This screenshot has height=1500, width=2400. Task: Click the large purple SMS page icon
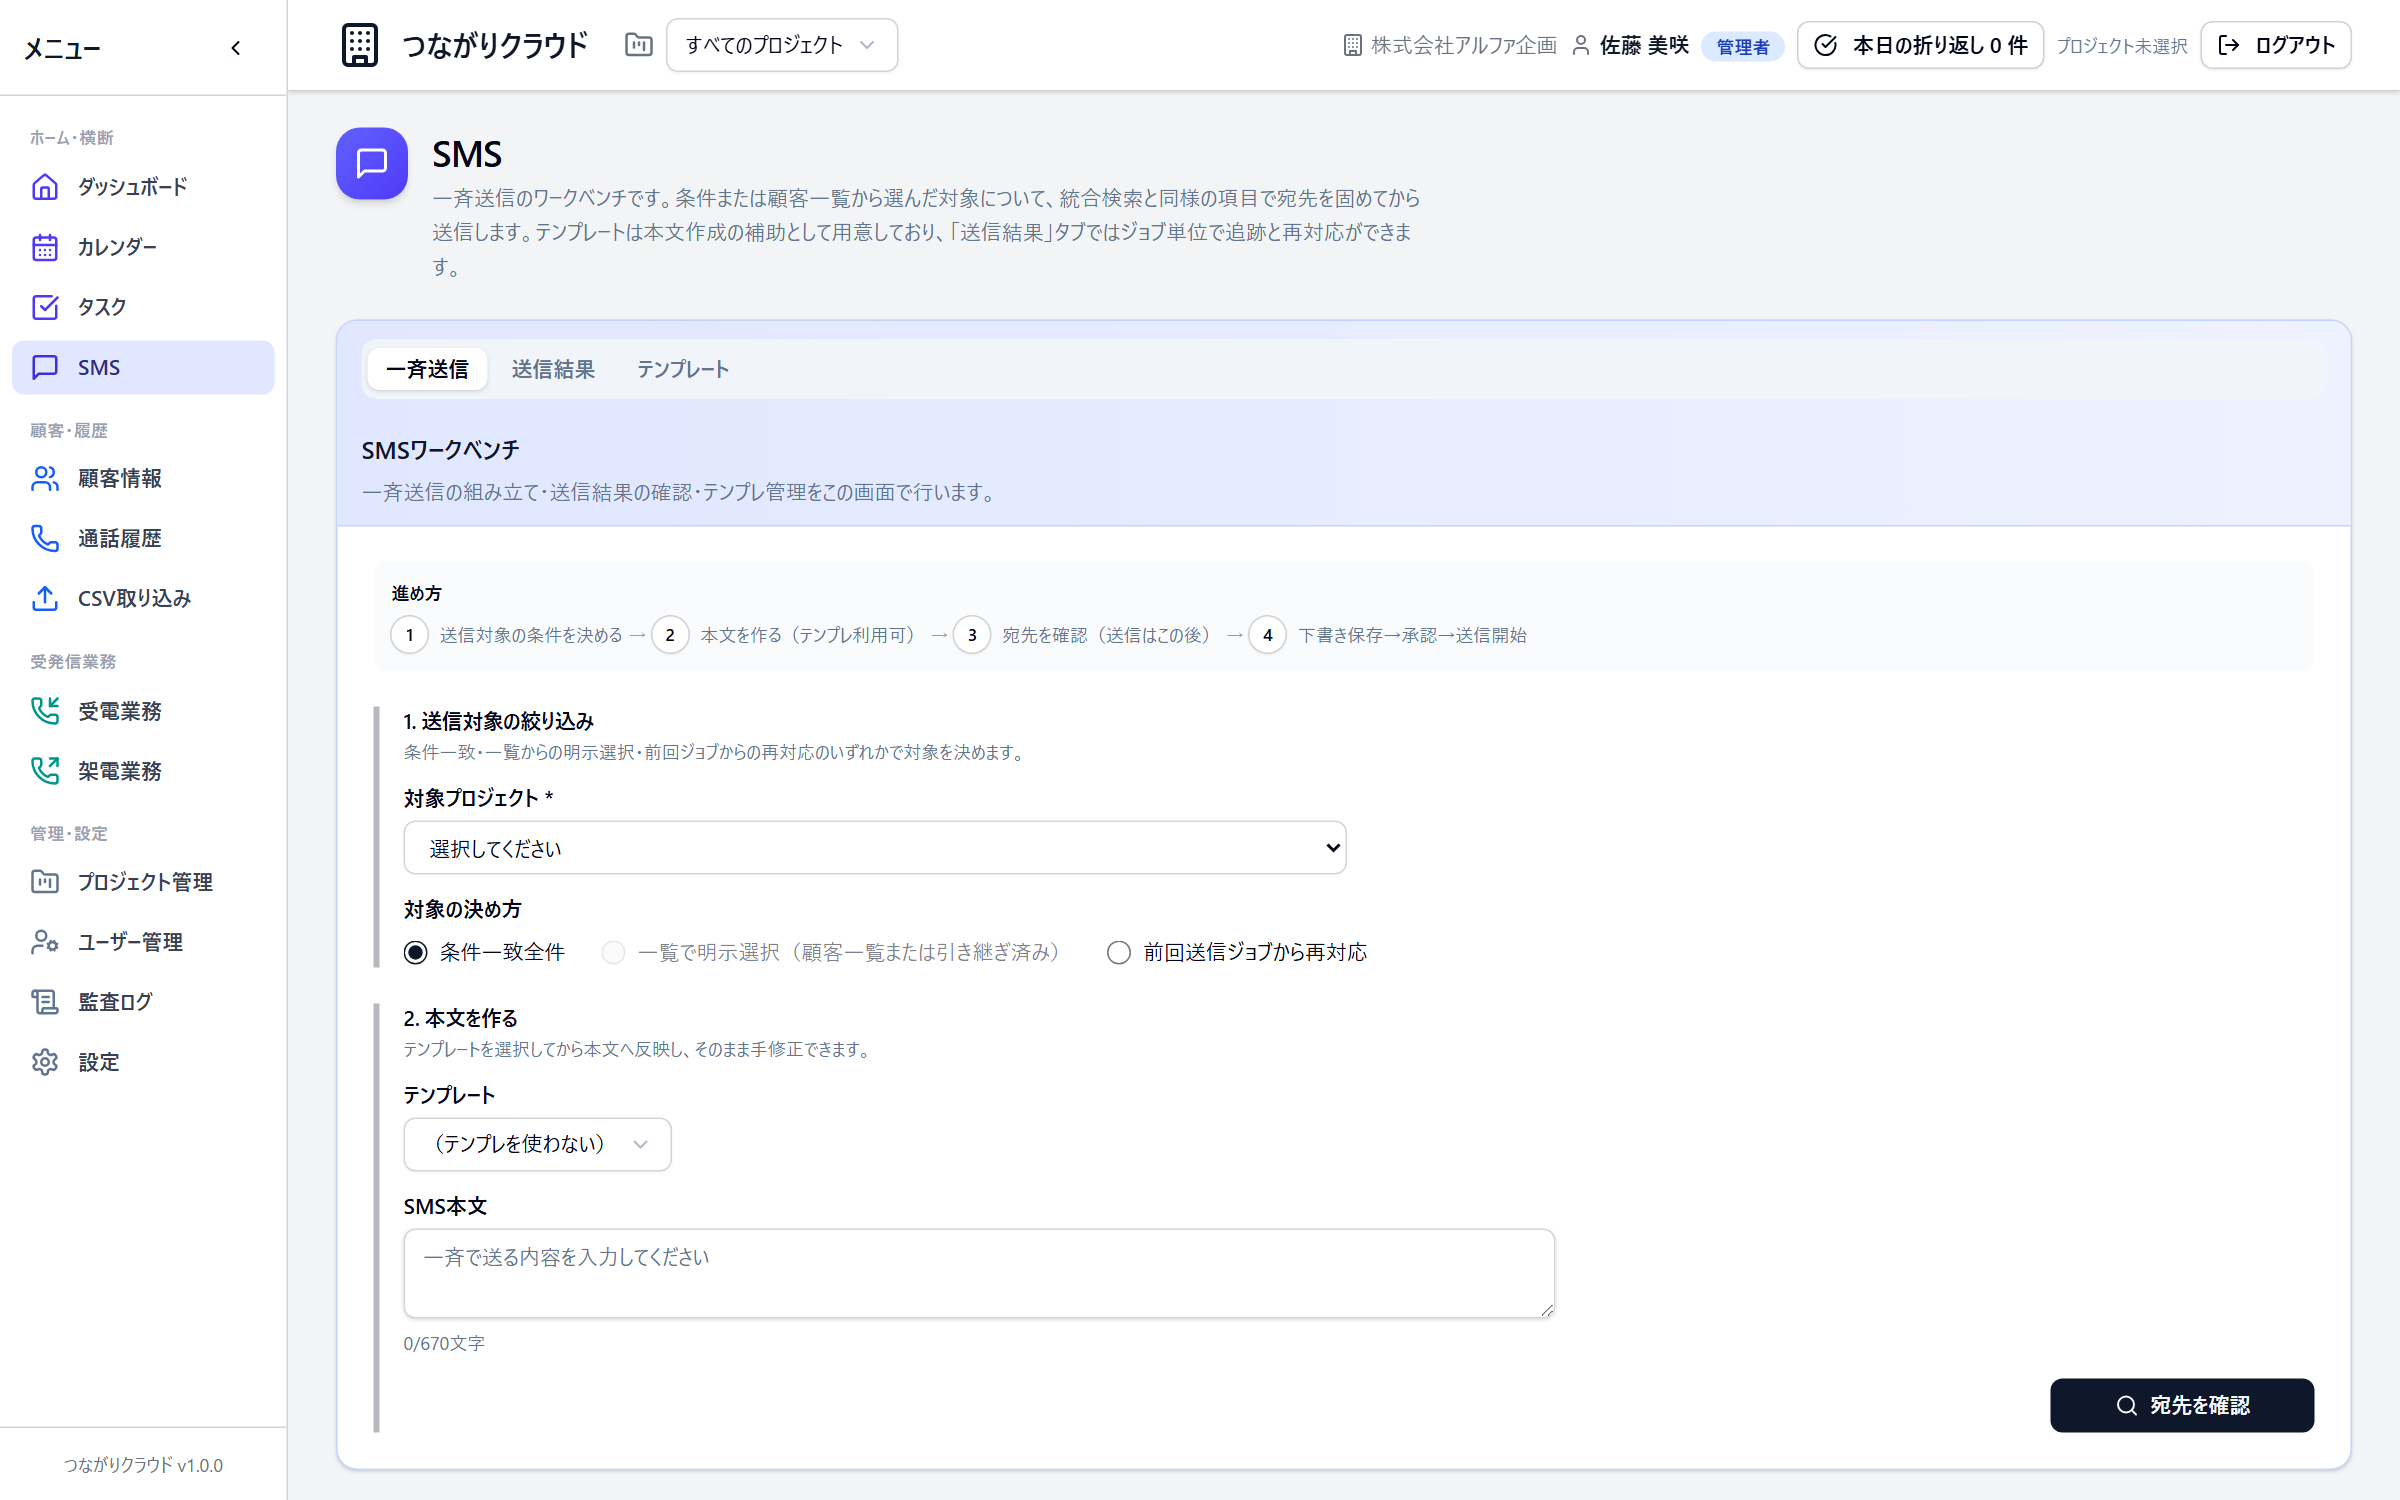(372, 163)
